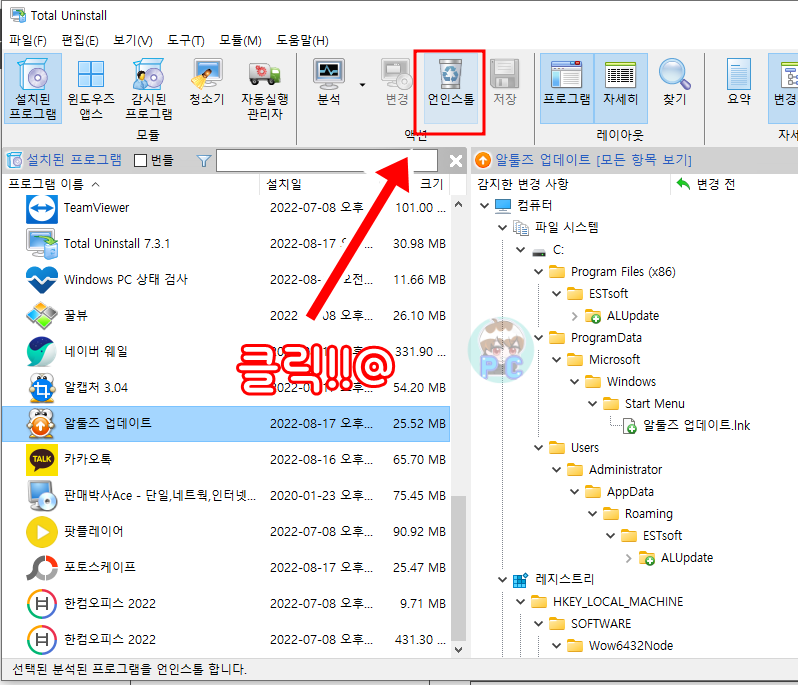Image resolution: width=798 pixels, height=685 pixels.
Task: Select the 9.71 MB 한컴오피스 2022 row
Action: pos(226,604)
